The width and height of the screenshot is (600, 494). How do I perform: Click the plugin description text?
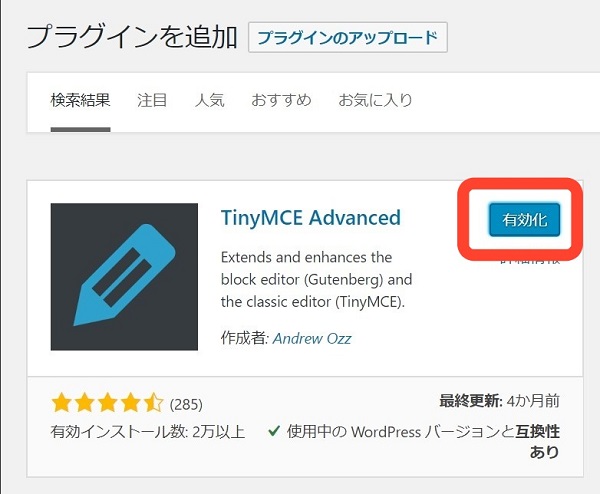(316, 280)
